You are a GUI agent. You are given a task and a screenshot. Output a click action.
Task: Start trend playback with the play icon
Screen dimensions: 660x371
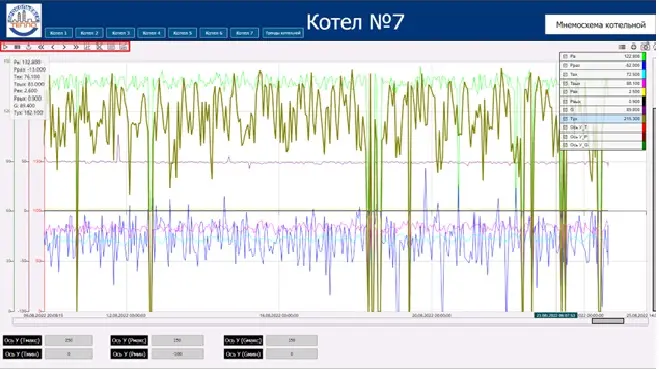click(x=5, y=47)
